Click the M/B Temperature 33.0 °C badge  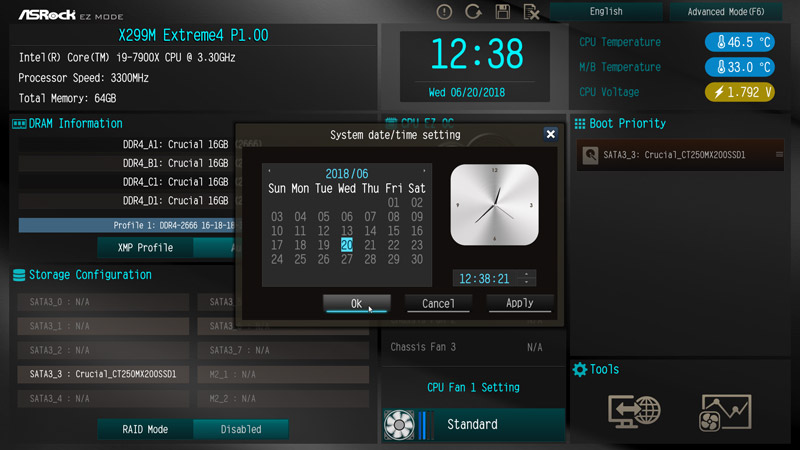point(740,67)
